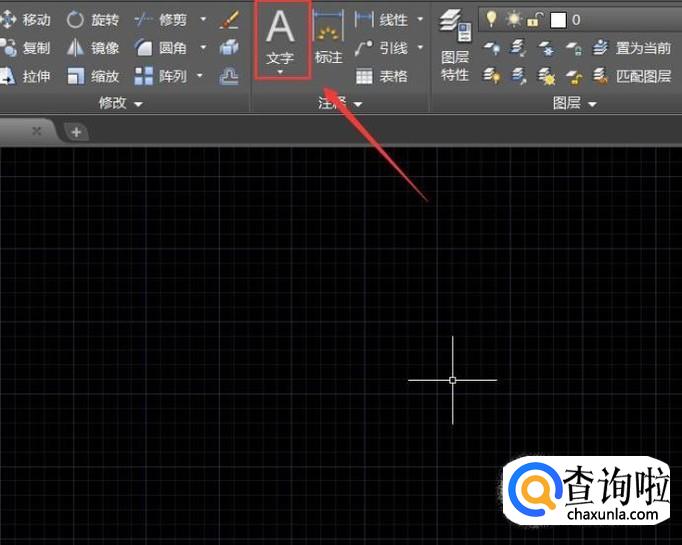Click Make Current (置为当前) button
Image resolution: width=682 pixels, height=545 pixels.
(x=632, y=48)
